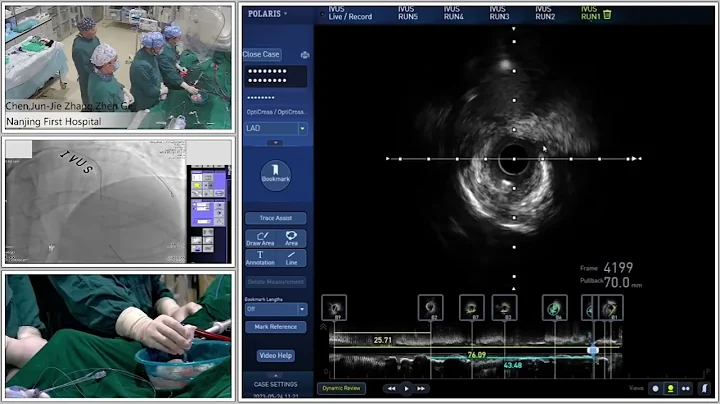Delete IVUS RUN1 using trash icon
The width and height of the screenshot is (720, 404).
[x=607, y=15]
